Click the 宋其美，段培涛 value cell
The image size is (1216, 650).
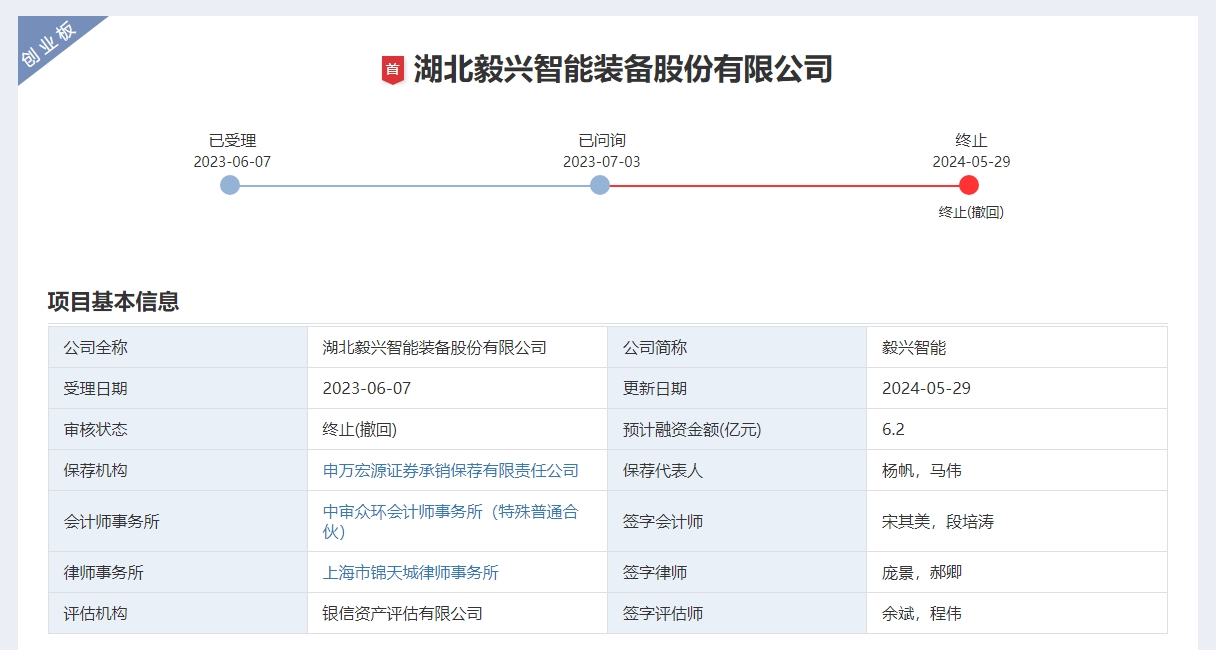pyautogui.click(x=1017, y=521)
